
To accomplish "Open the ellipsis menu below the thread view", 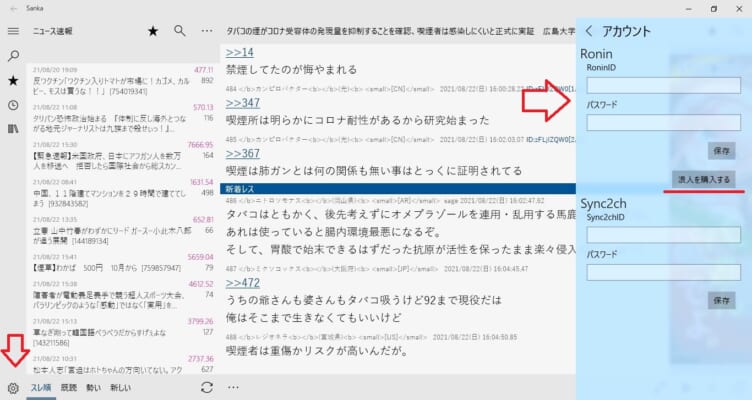I will click(x=234, y=388).
